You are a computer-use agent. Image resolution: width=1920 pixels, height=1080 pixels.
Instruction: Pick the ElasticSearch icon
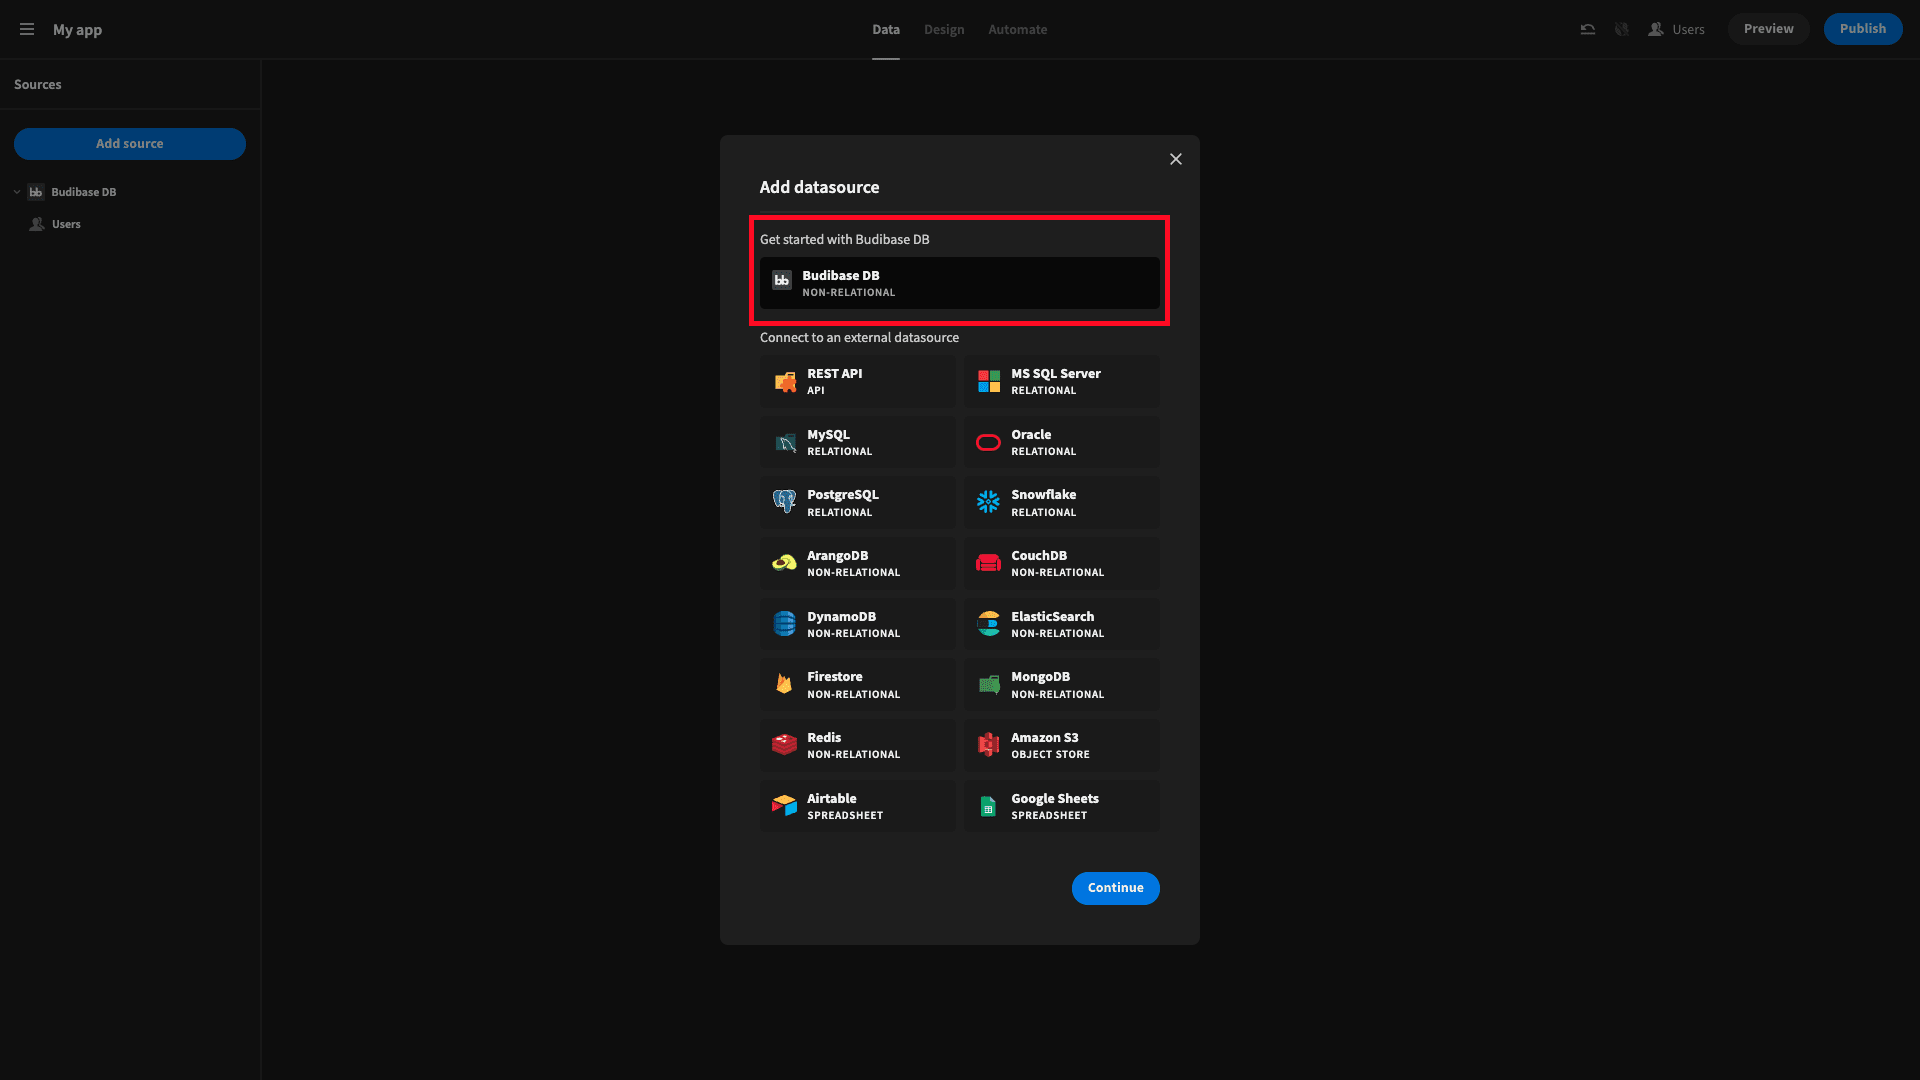click(x=989, y=624)
